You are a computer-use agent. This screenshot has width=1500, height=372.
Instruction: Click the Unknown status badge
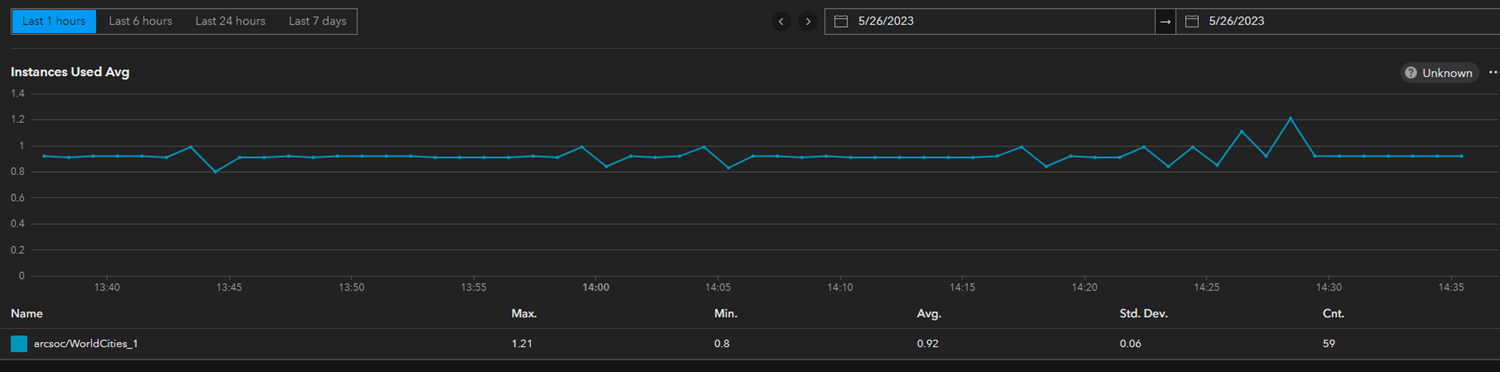click(1439, 73)
